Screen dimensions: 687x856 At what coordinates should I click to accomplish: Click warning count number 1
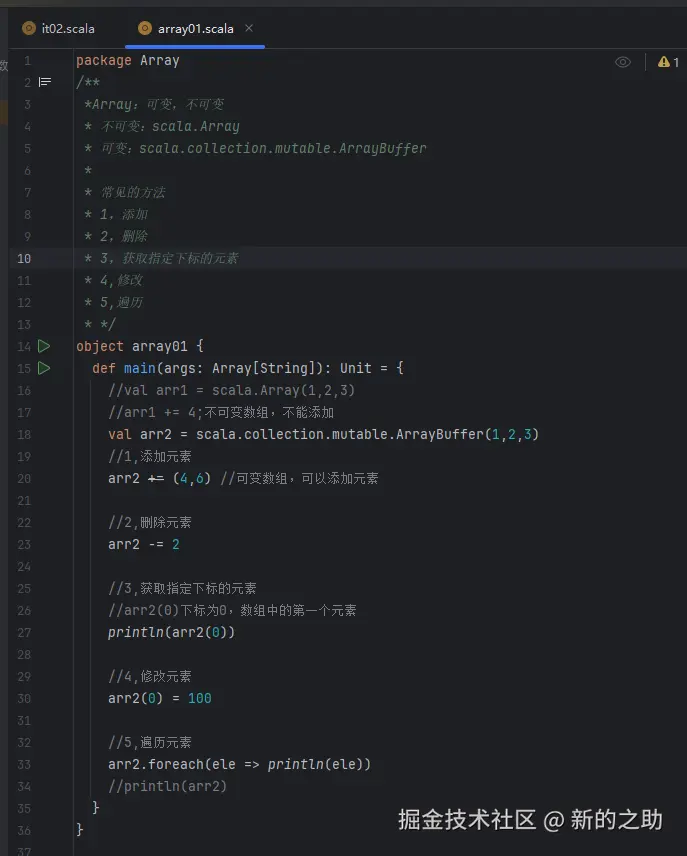coord(676,62)
